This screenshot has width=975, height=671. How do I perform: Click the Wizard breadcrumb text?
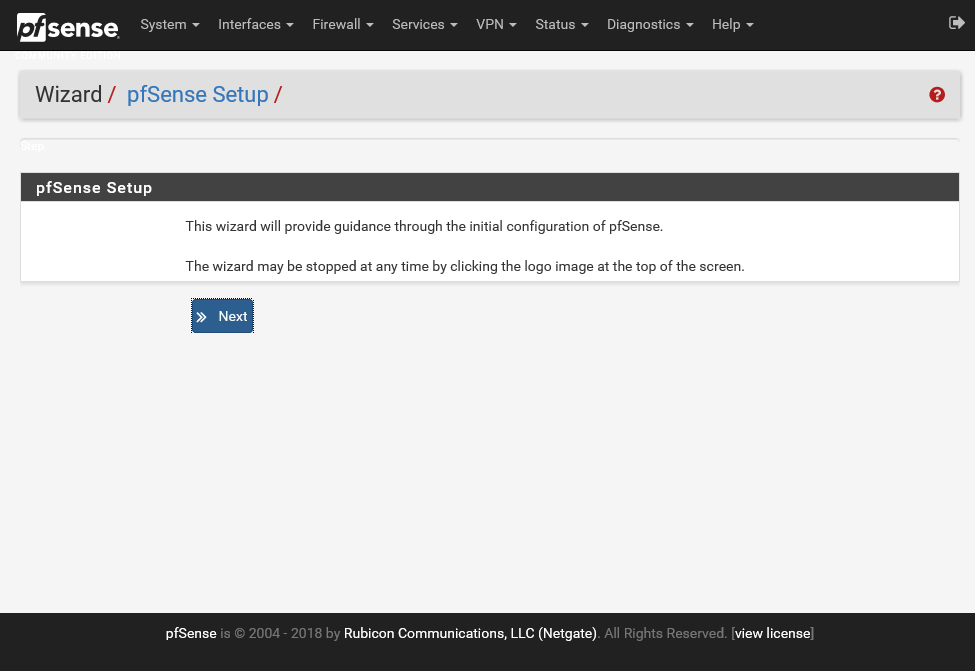[68, 95]
